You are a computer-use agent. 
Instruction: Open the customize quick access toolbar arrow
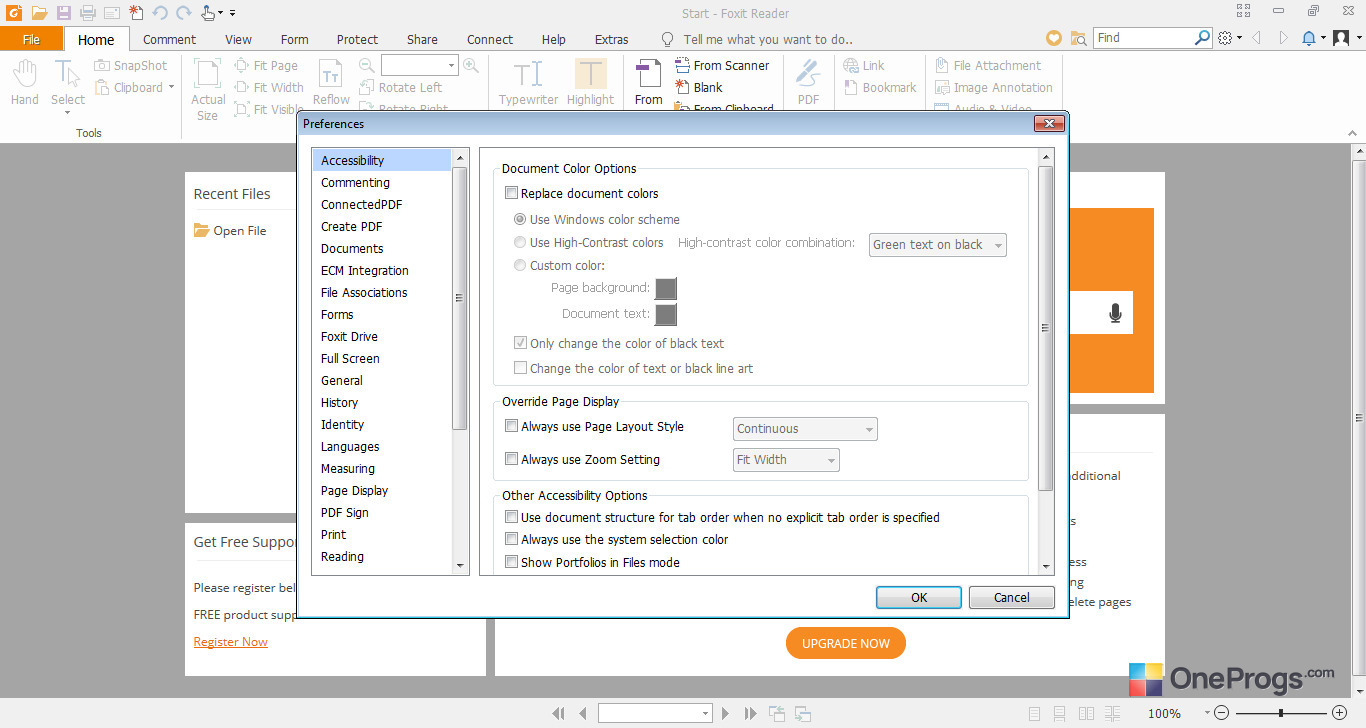point(232,13)
